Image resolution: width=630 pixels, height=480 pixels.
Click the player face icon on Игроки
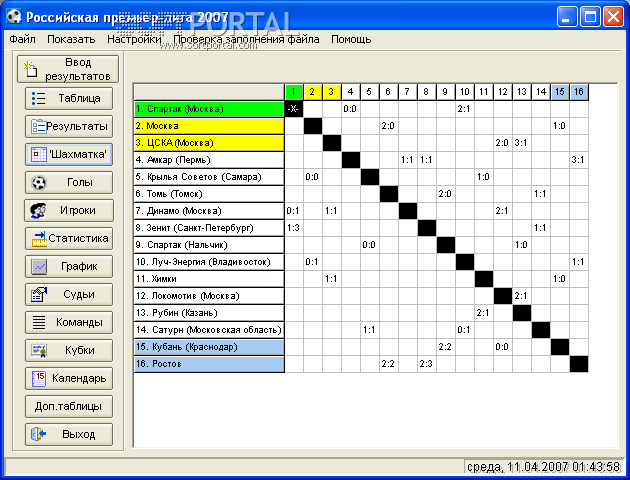38,210
